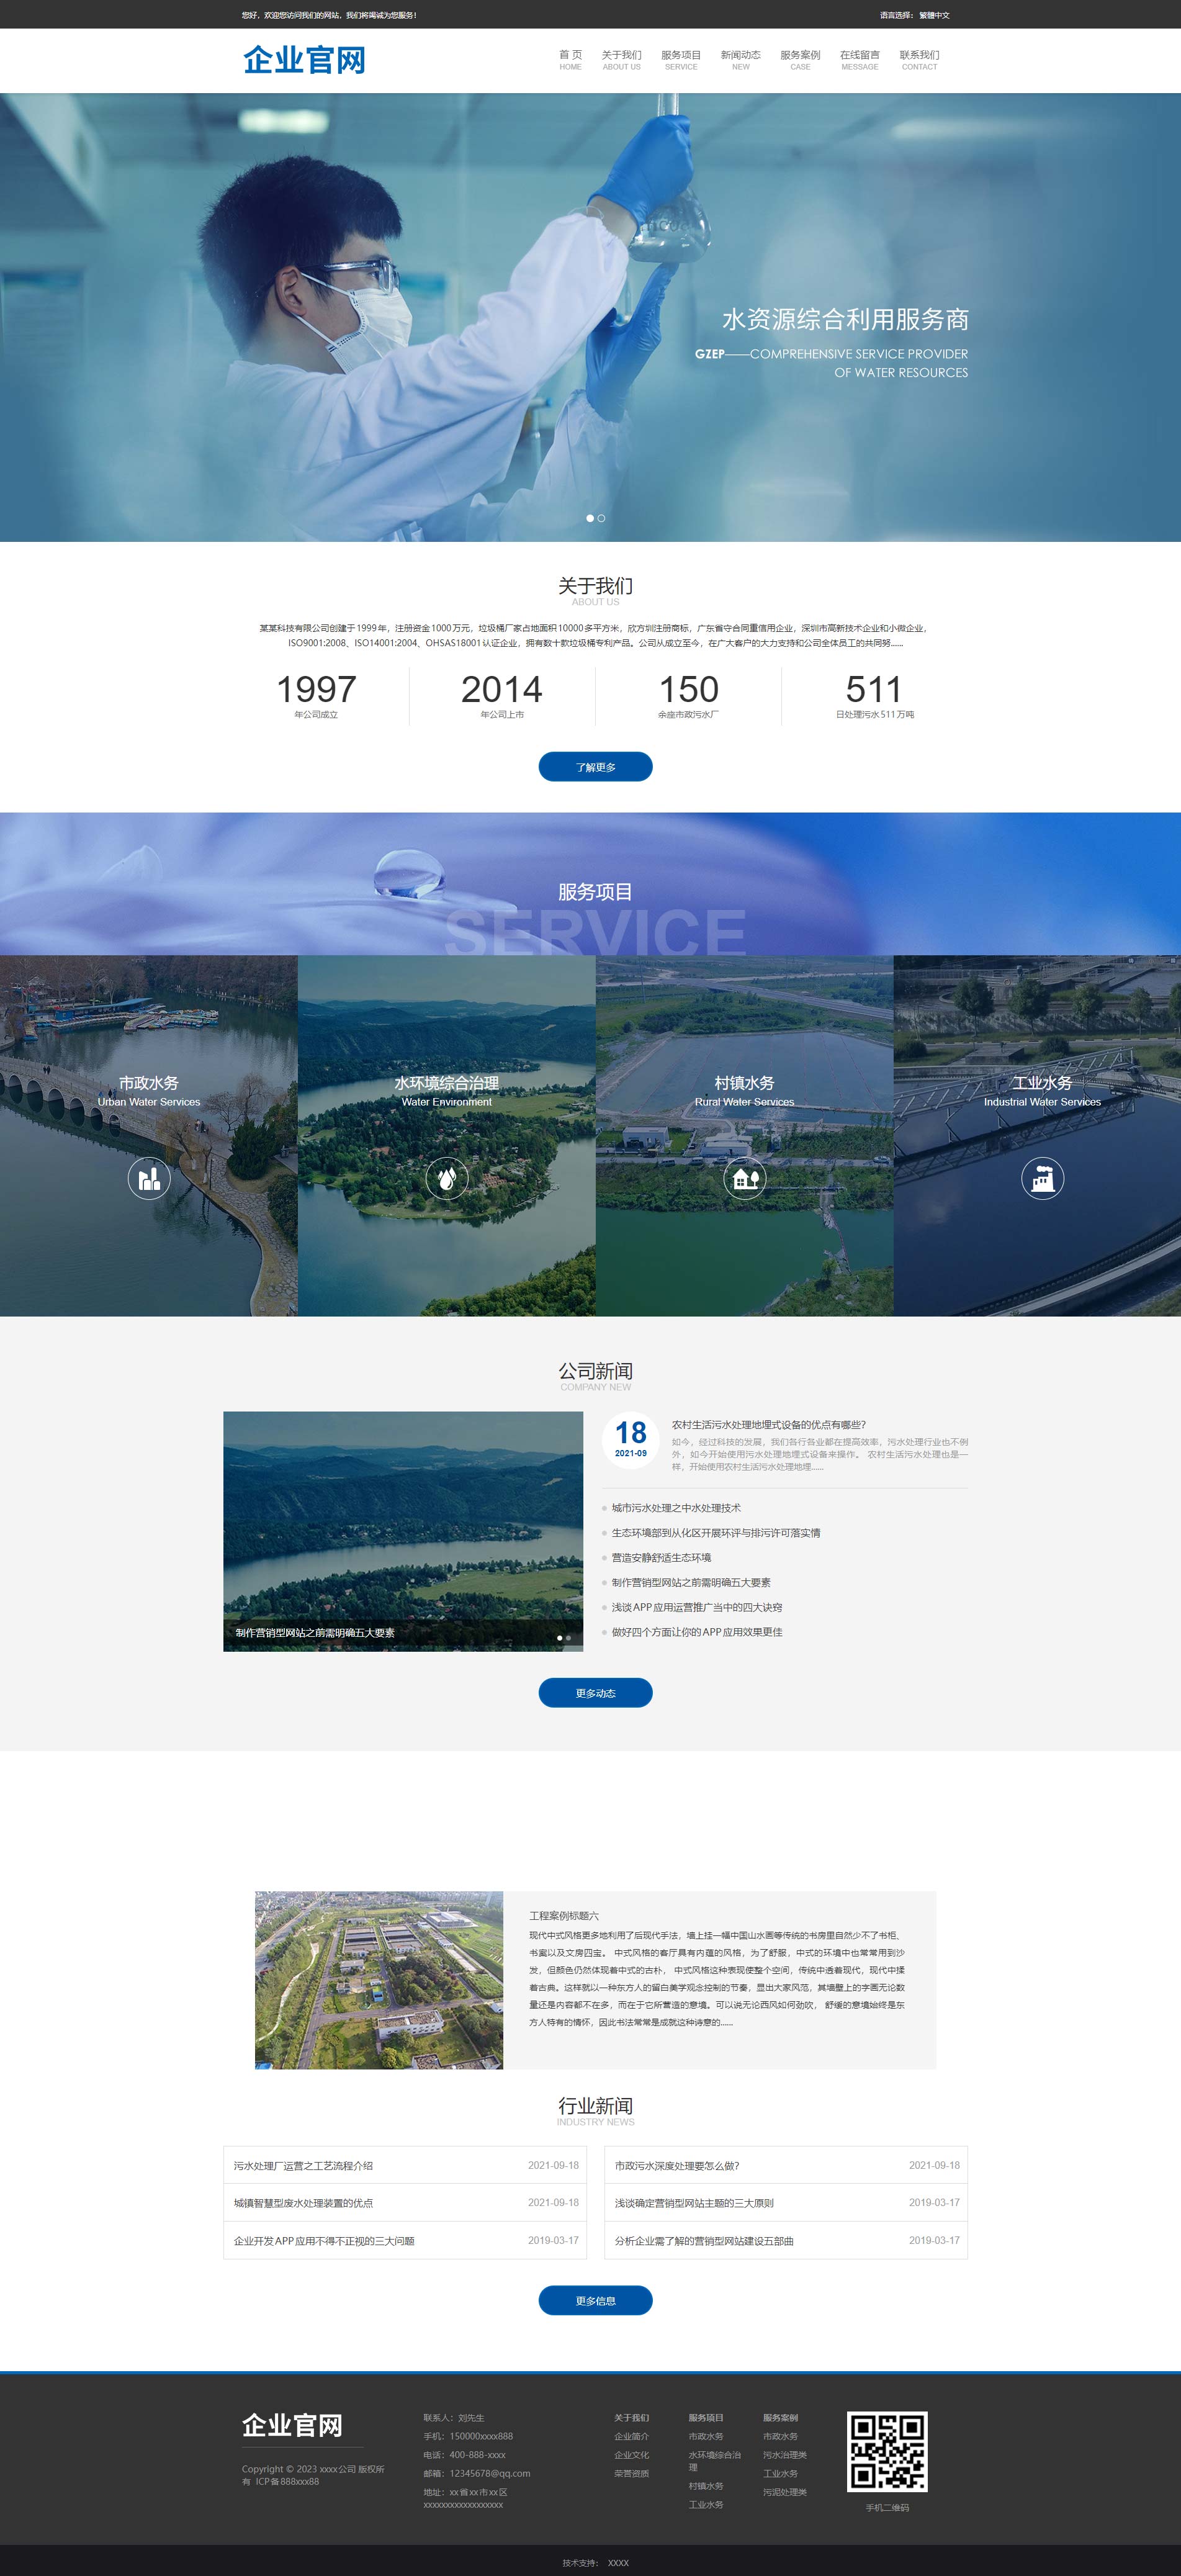Open the 市政水务 service card title
The height and width of the screenshot is (2576, 1181).
click(x=149, y=1083)
